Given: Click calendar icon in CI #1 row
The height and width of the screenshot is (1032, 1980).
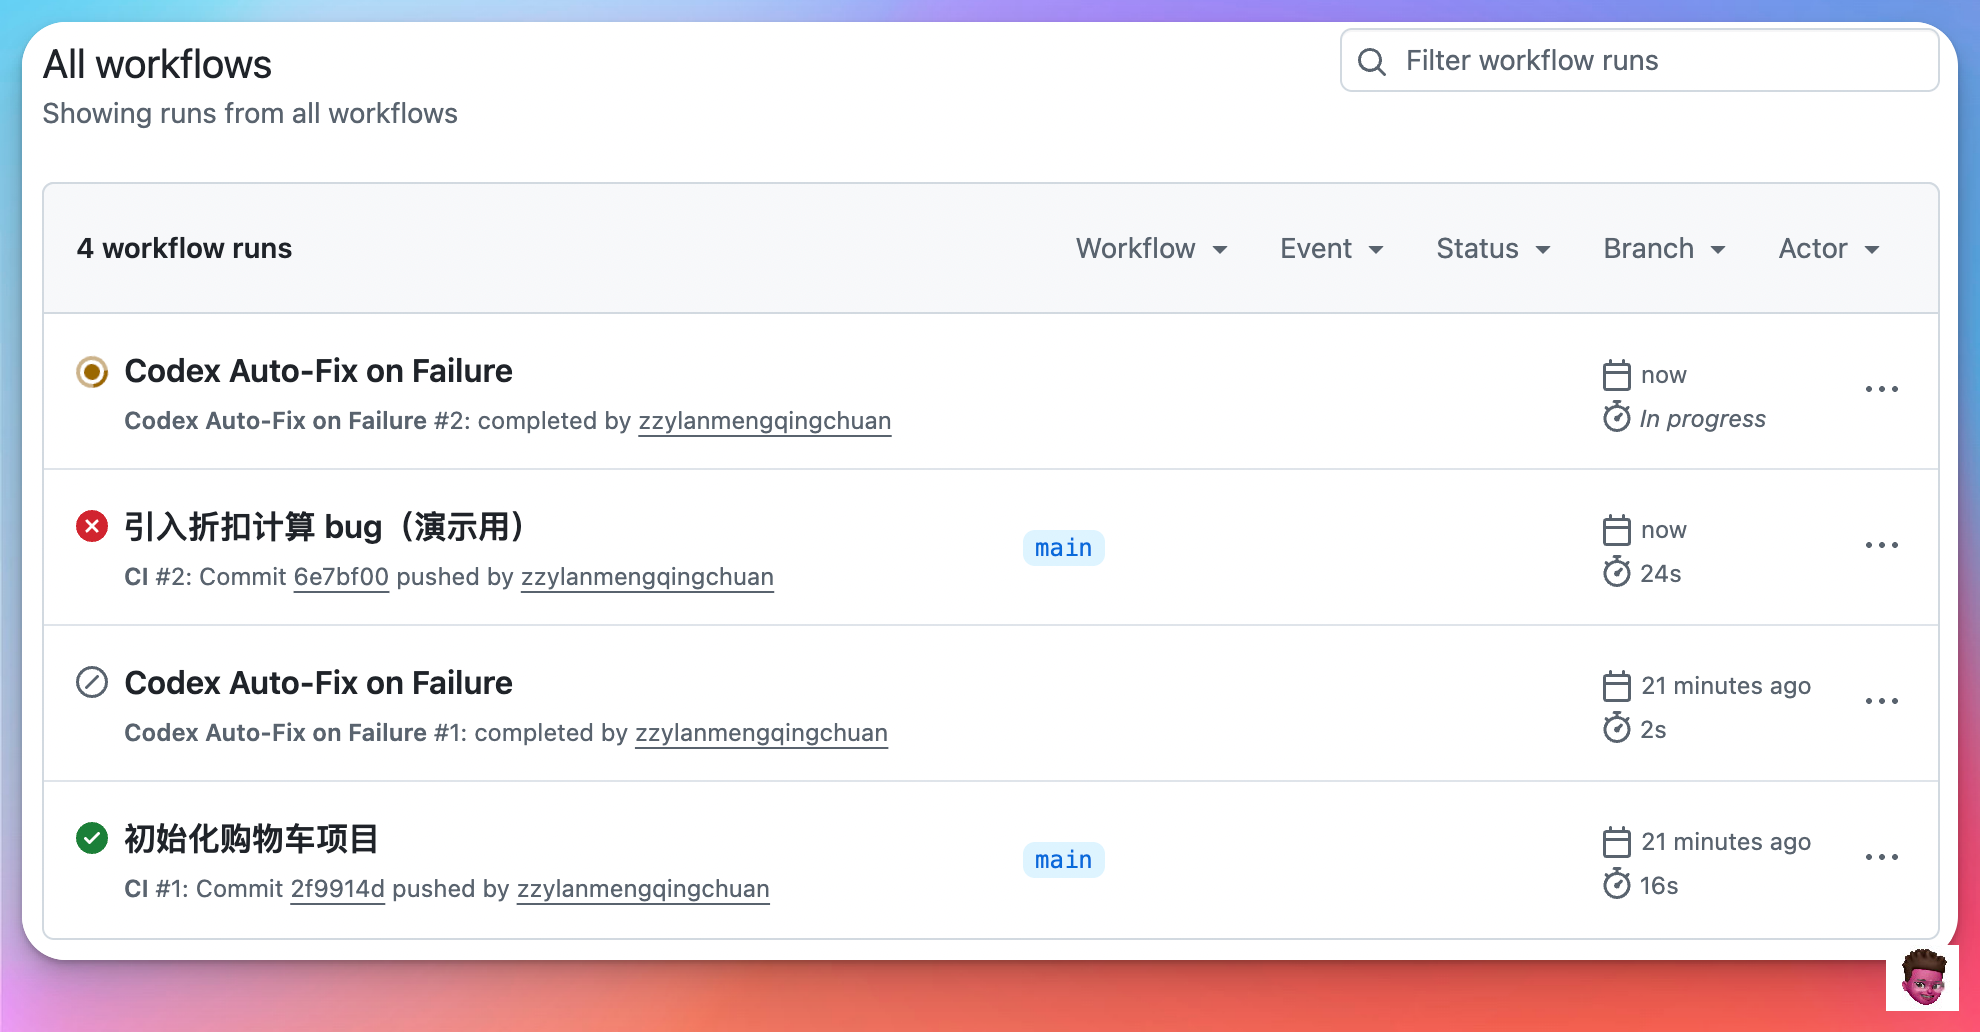Looking at the screenshot, I should tap(1617, 842).
